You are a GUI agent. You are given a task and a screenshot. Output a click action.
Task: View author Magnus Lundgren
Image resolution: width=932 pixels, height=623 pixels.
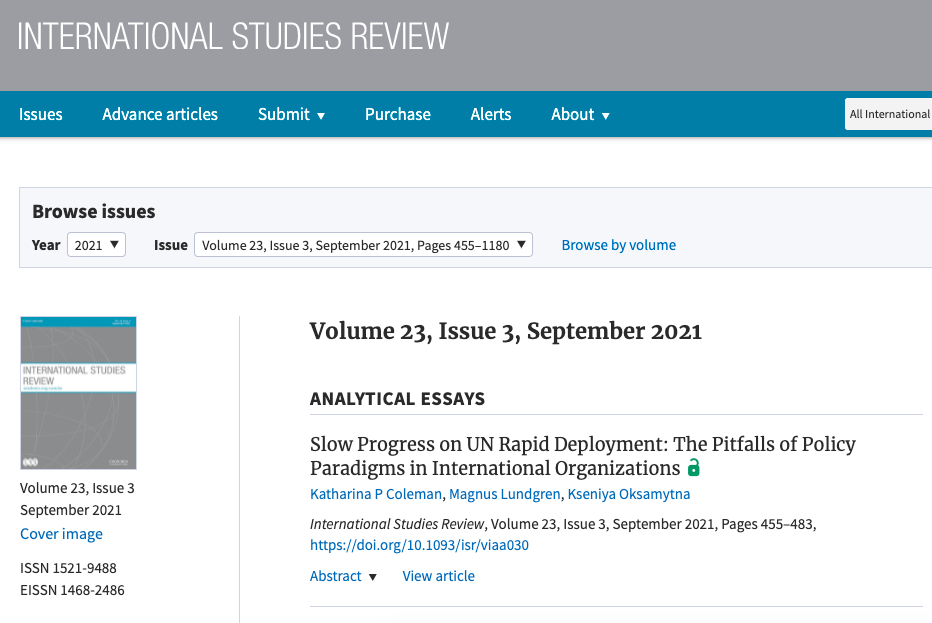tap(505, 494)
